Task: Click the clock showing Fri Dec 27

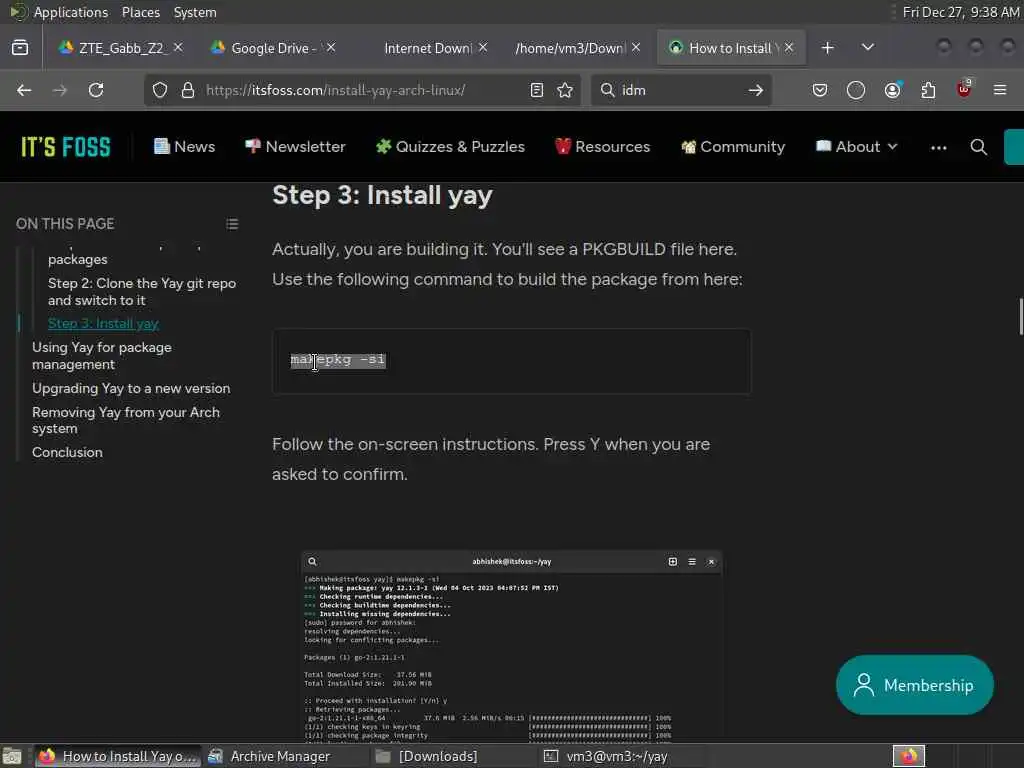Action: (961, 12)
